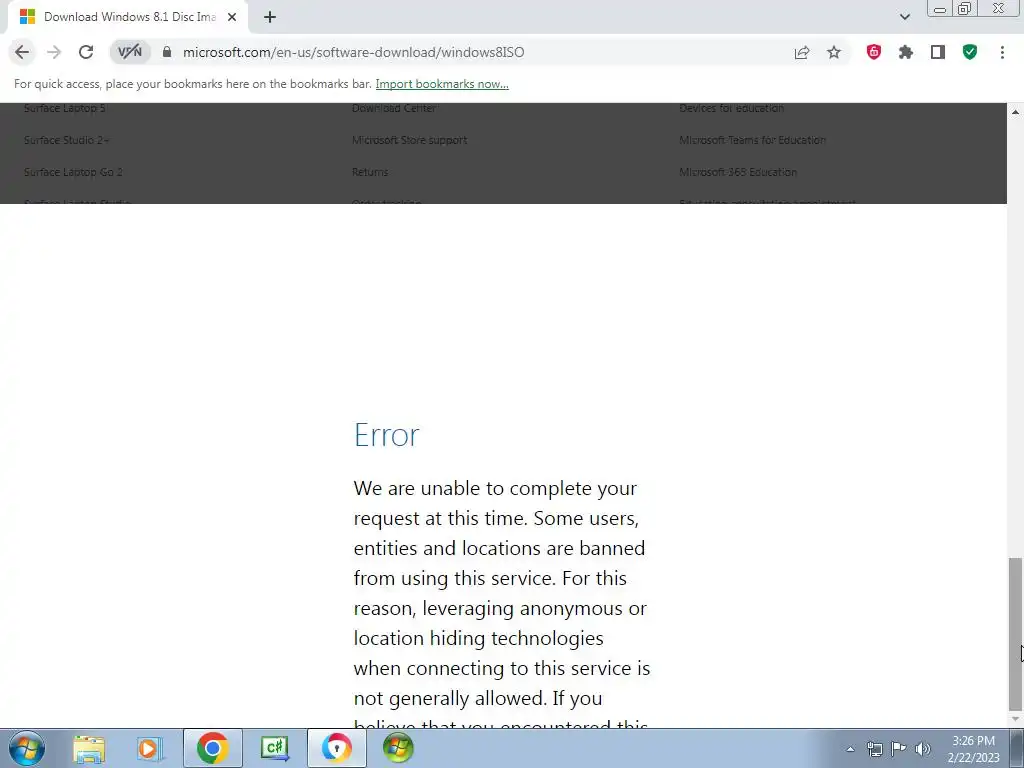This screenshot has height=768, width=1024.
Task: Open Microsoft Teams for Education link
Action: [752, 140]
